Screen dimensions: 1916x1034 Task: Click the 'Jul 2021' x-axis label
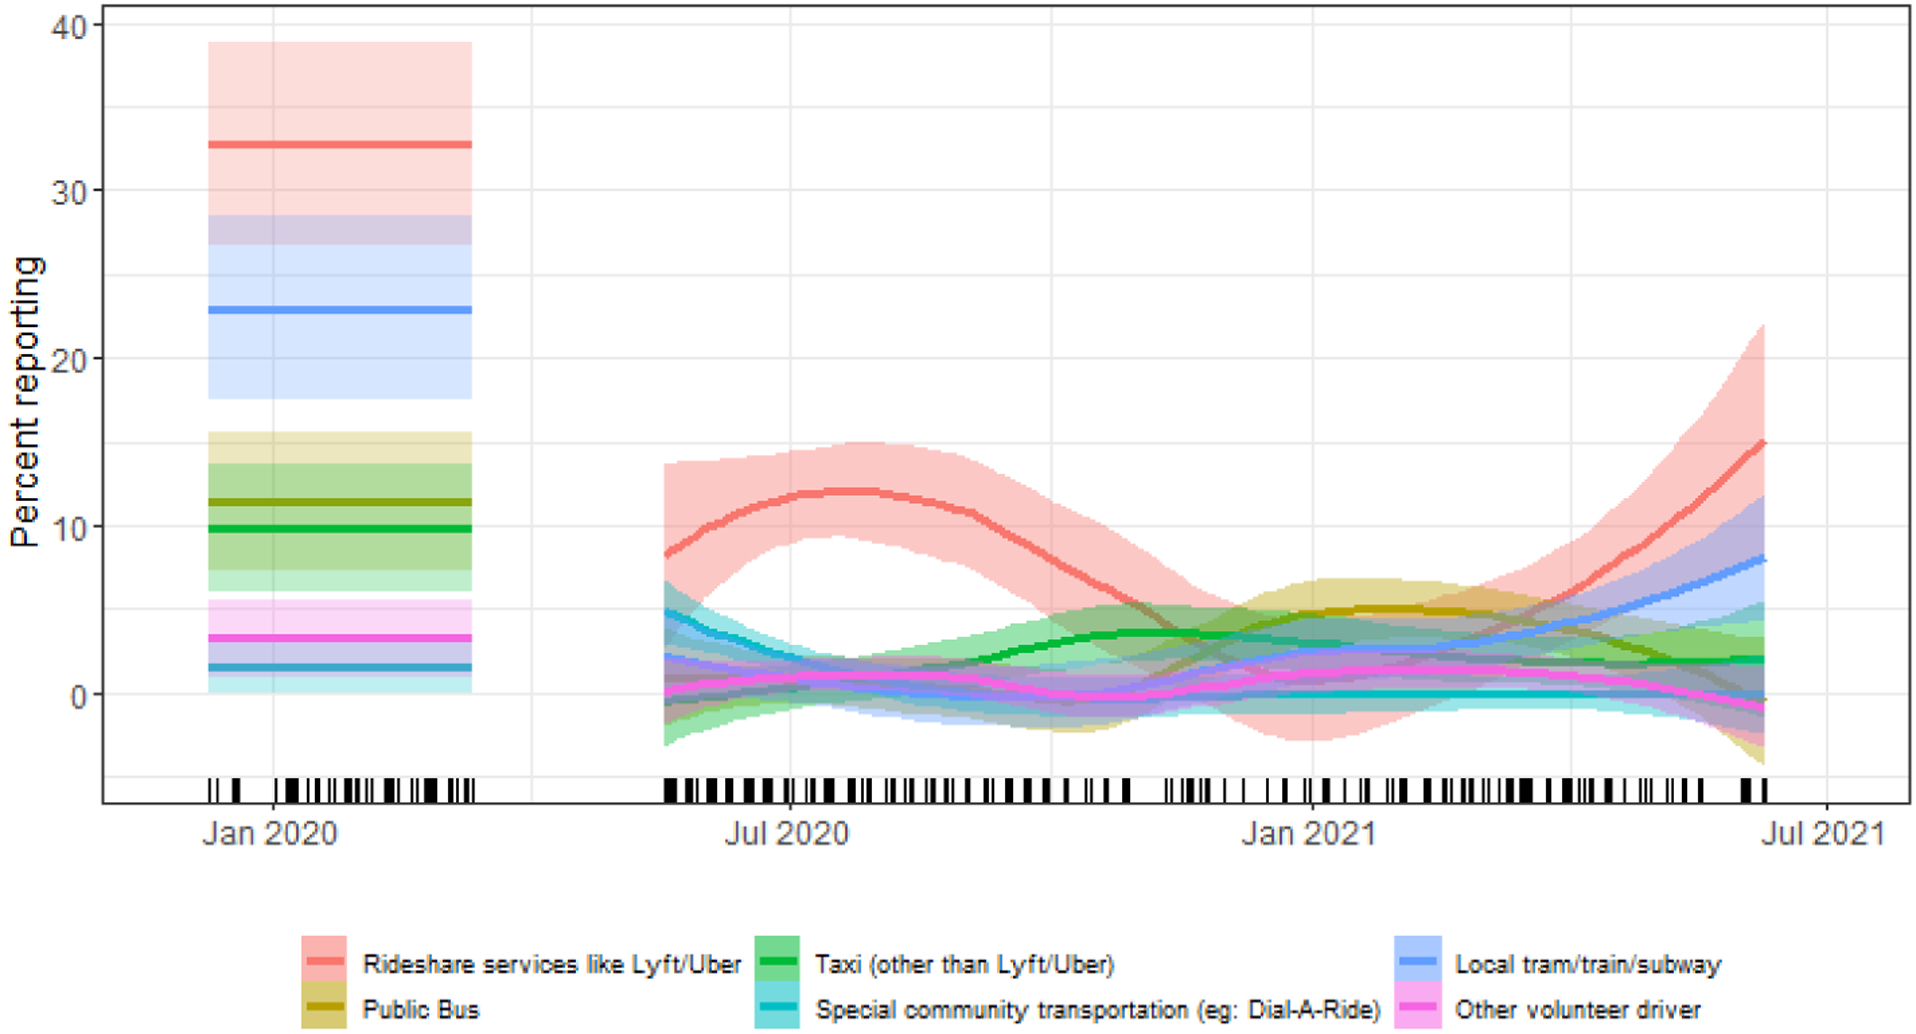[x=1823, y=833]
